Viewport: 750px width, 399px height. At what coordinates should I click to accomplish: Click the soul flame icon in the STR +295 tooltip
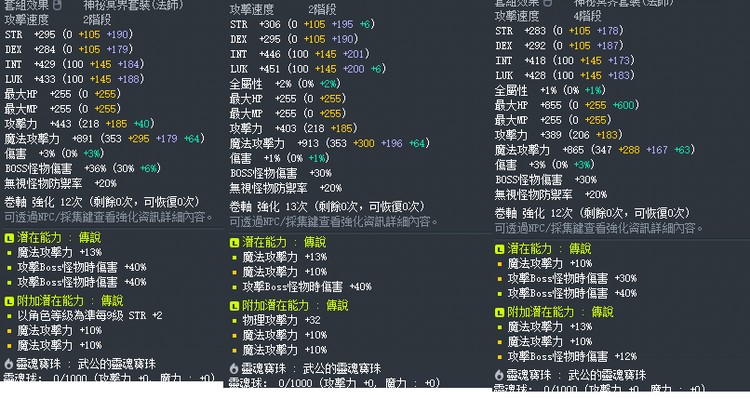9,364
